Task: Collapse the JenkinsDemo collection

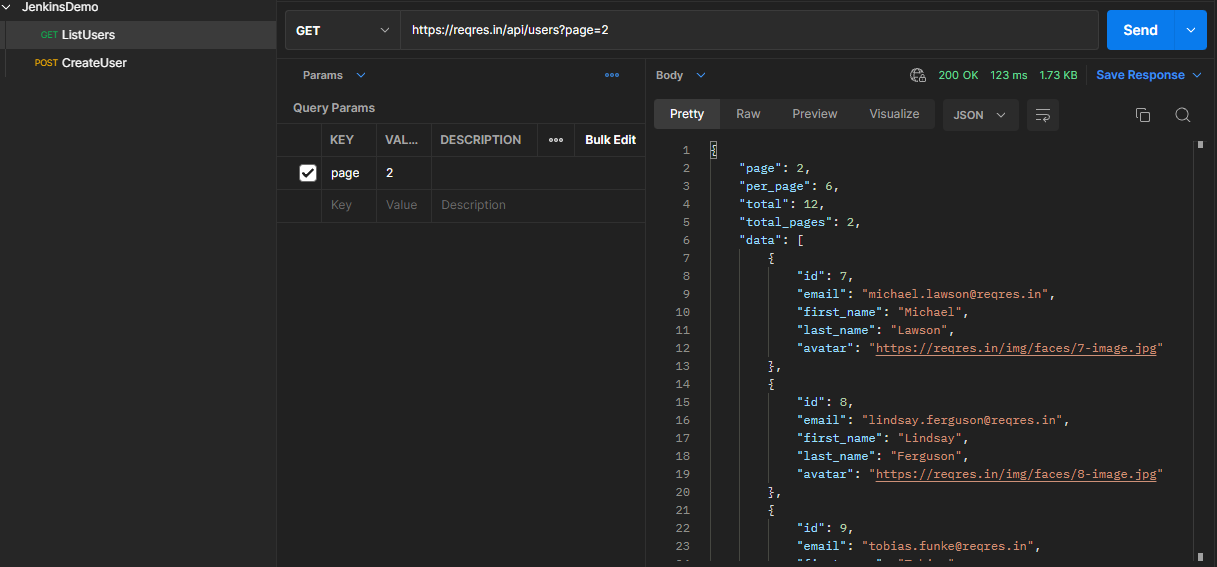Action: click(x=7, y=7)
